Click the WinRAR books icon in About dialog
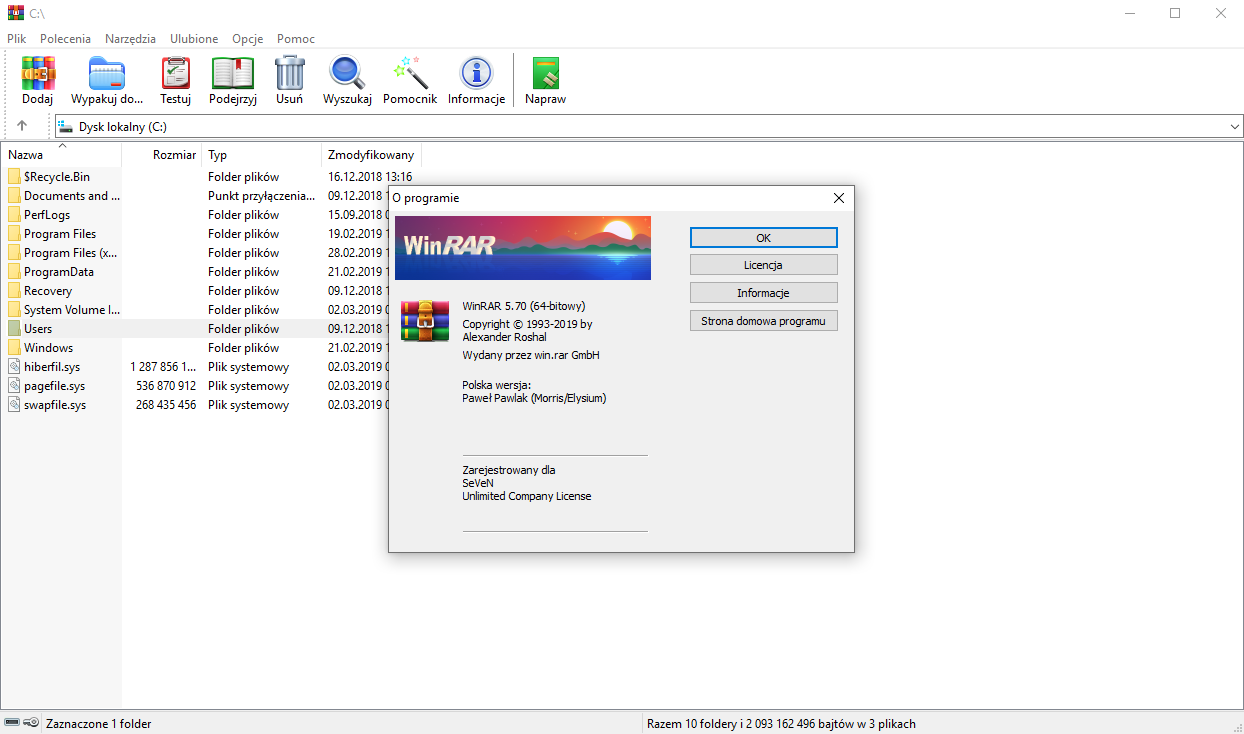The height and width of the screenshot is (734, 1244). pos(425,320)
